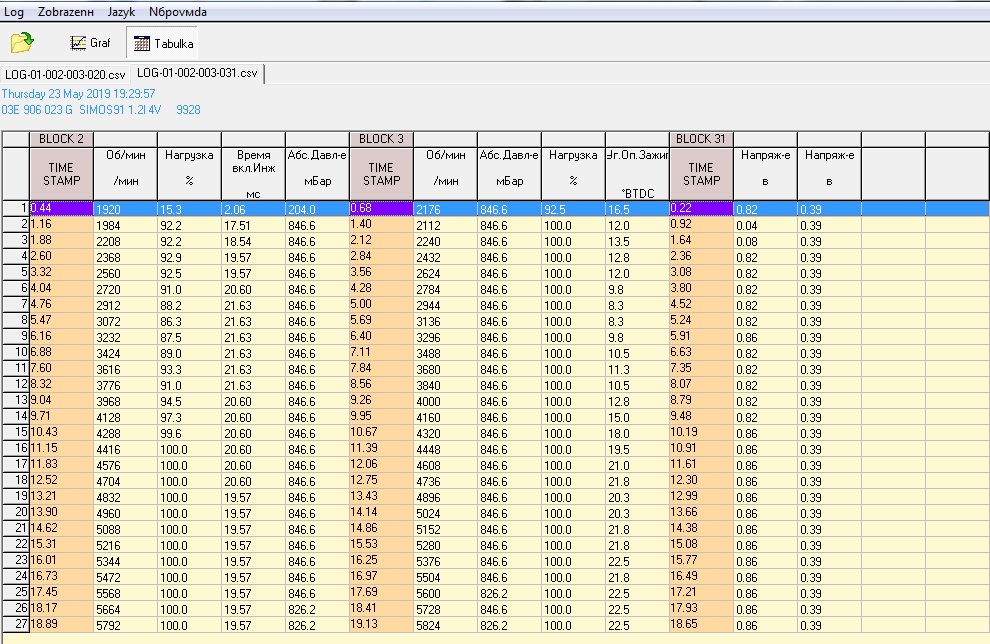
Task: Click the open folder icon
Action: tap(22, 43)
